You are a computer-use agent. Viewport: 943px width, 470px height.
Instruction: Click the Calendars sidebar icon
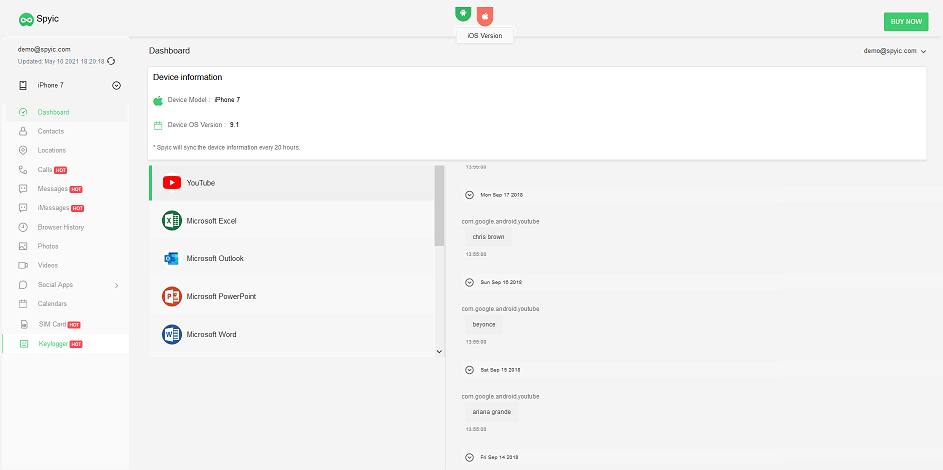(x=23, y=304)
